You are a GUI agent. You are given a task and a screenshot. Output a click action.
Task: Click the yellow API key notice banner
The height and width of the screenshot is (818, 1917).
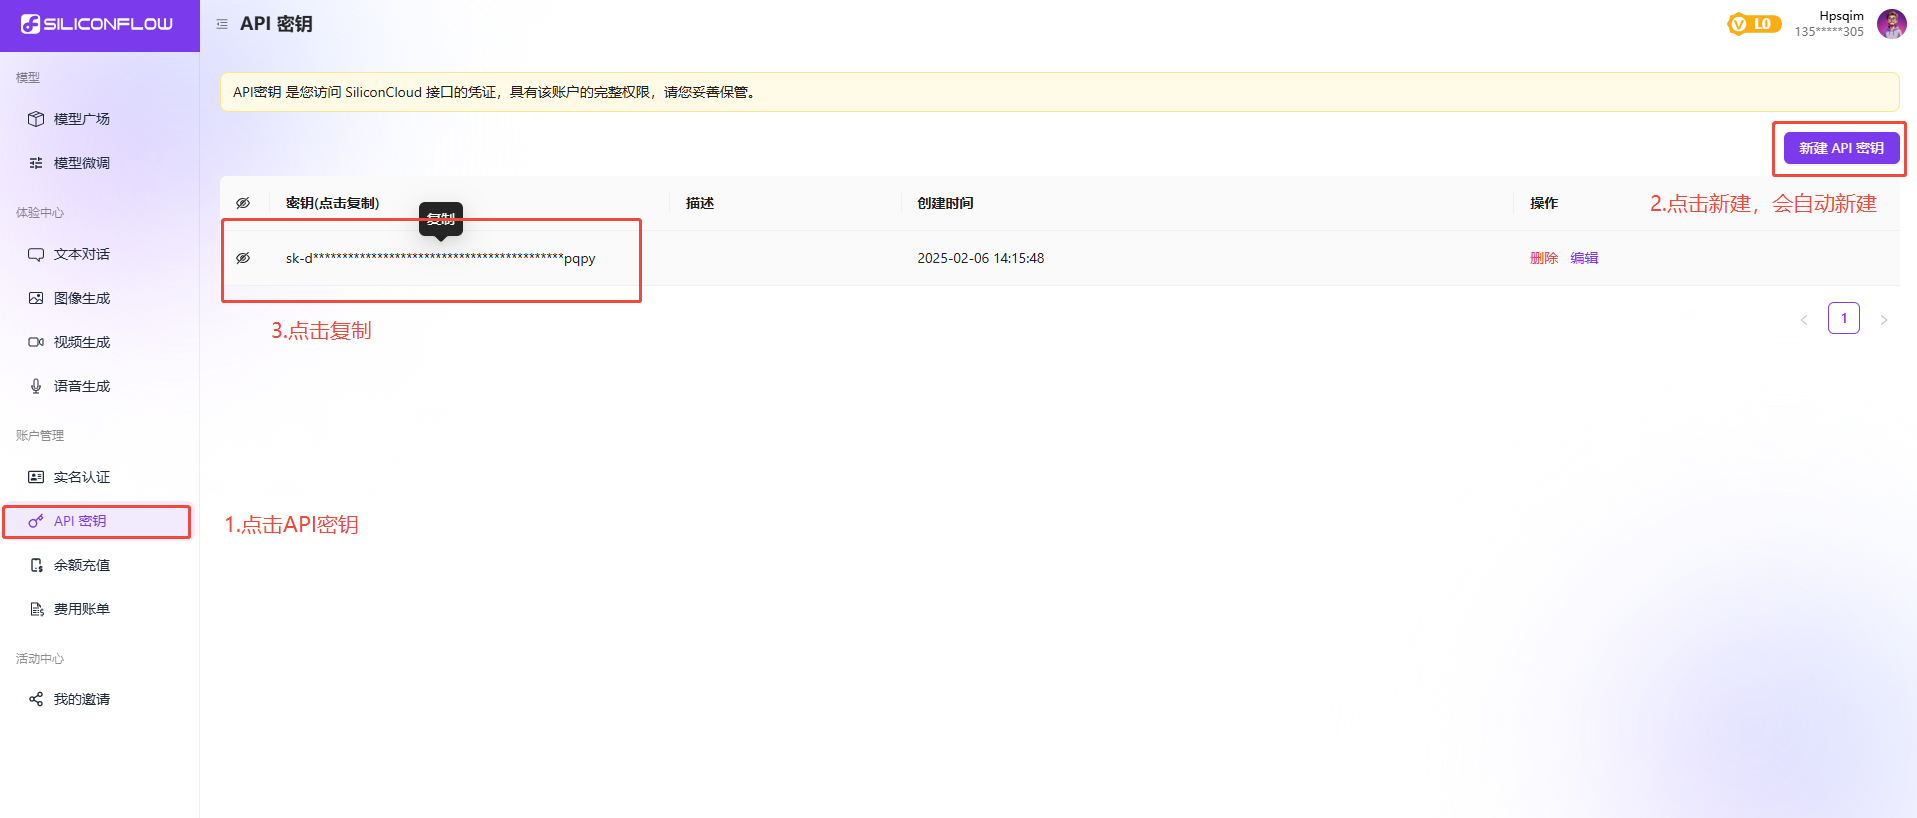pyautogui.click(x=1059, y=92)
